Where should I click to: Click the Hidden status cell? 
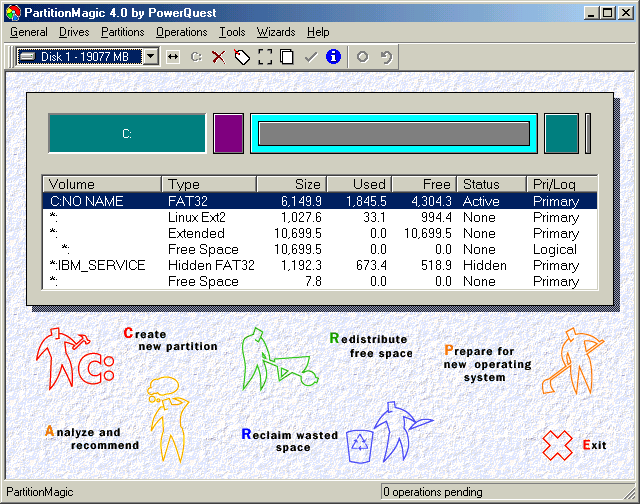coord(484,265)
